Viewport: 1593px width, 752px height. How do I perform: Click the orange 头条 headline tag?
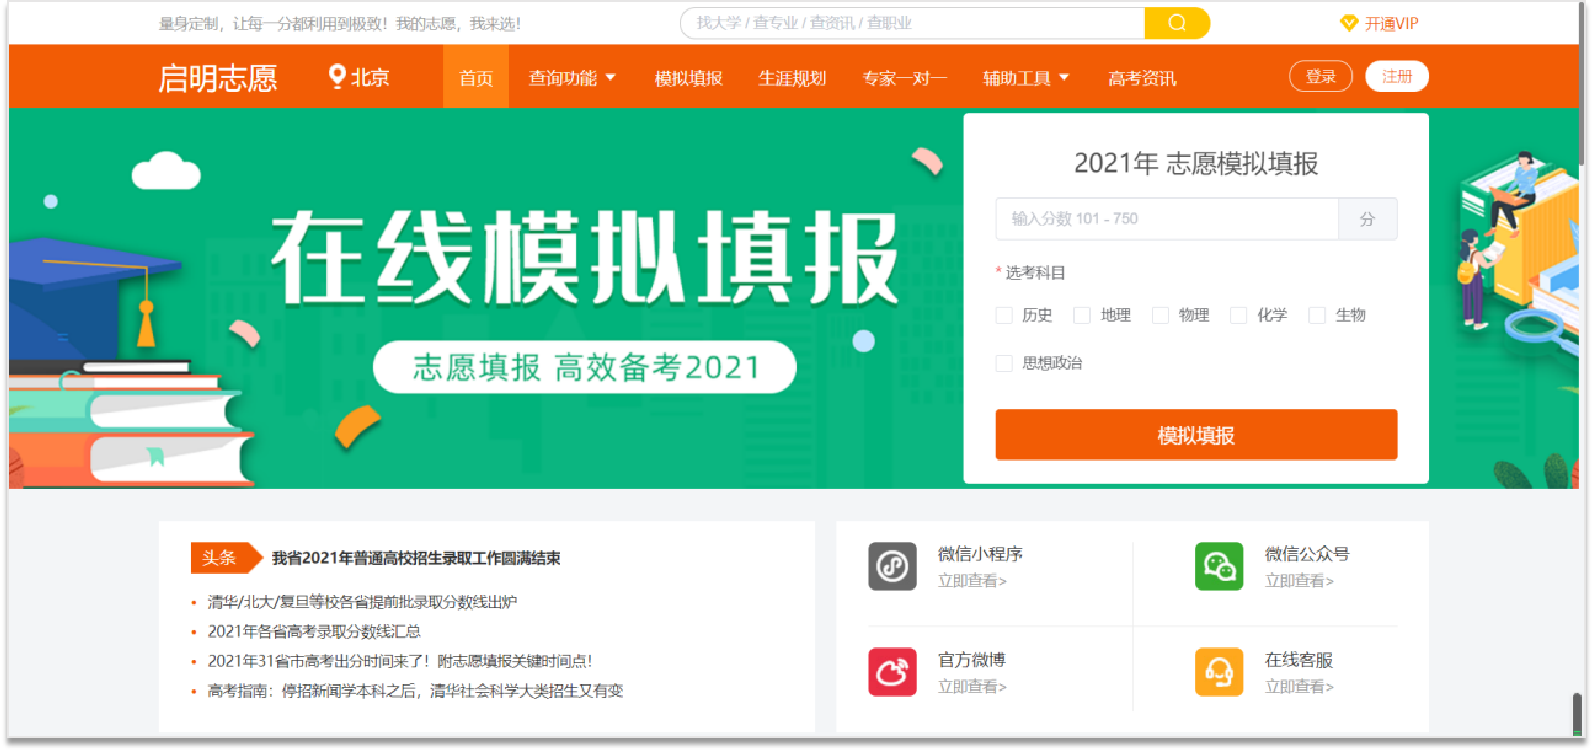click(x=221, y=558)
